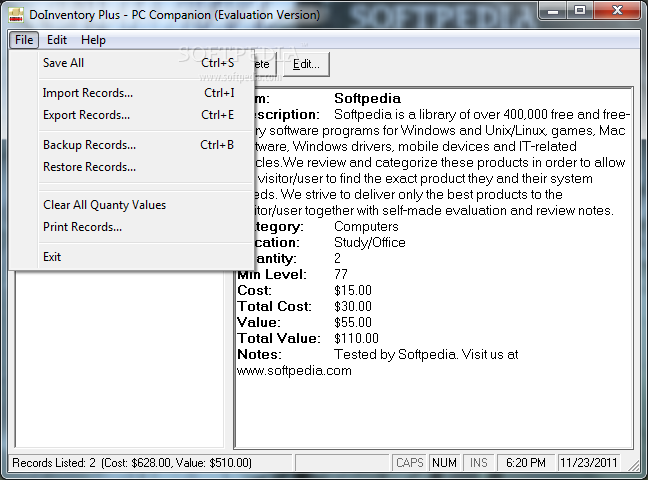Click the Notes: label
Image resolution: width=648 pixels, height=480 pixels.
[x=260, y=355]
